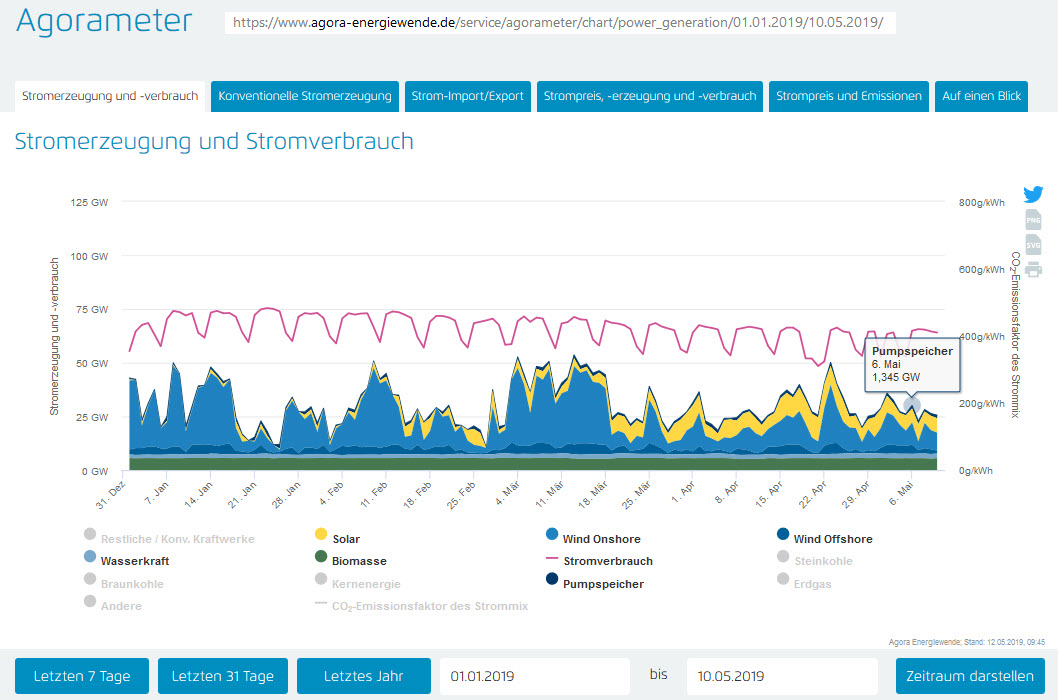Viewport: 1058px width, 700px height.
Task: Open the Strompreis und Emissionen tab
Action: coord(849,97)
